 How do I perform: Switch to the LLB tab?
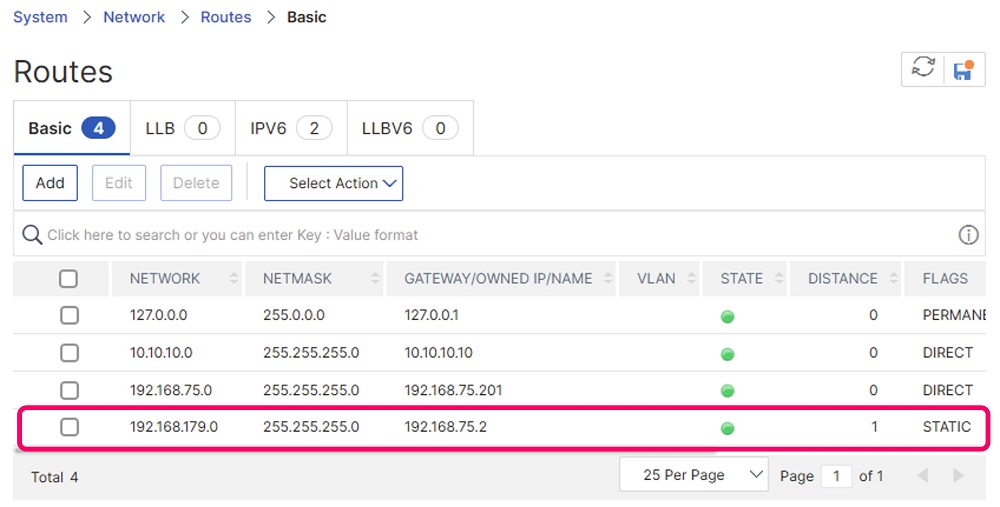tap(182, 128)
